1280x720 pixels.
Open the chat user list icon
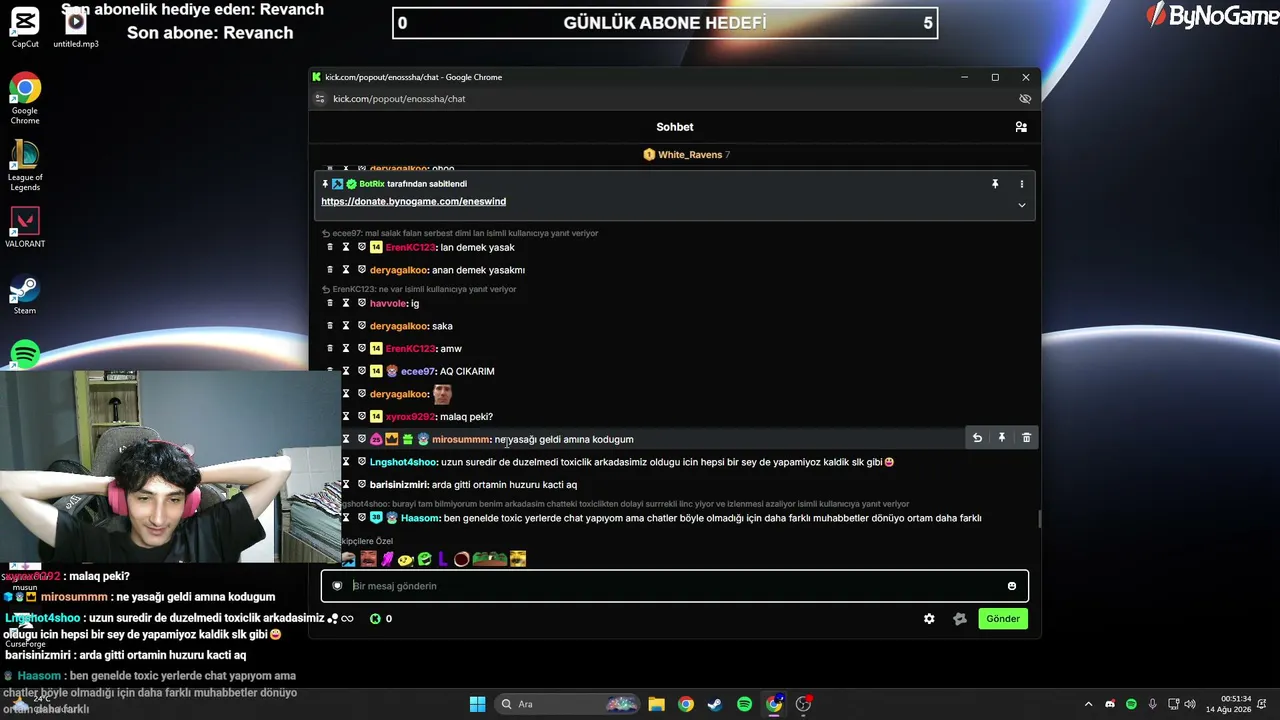(x=1020, y=127)
